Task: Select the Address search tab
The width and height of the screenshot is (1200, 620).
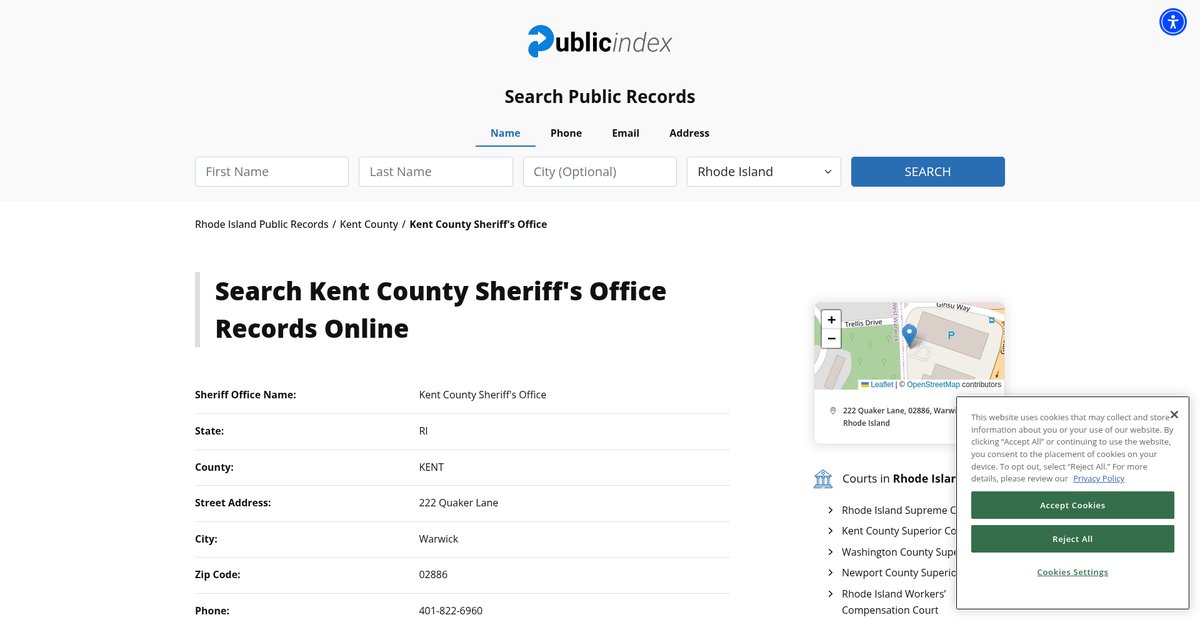Action: 689,133
